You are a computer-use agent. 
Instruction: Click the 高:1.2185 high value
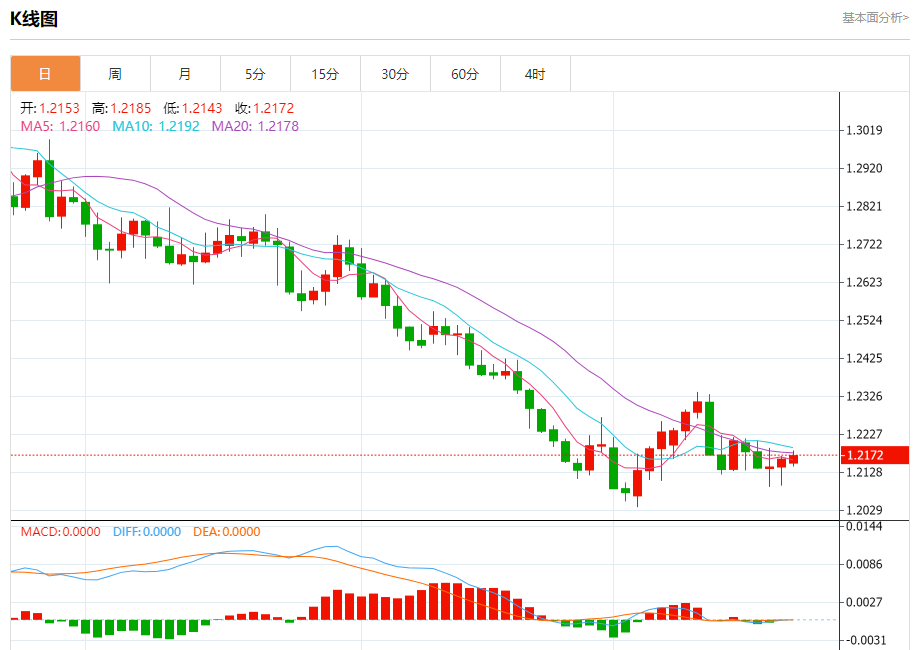pos(121,108)
